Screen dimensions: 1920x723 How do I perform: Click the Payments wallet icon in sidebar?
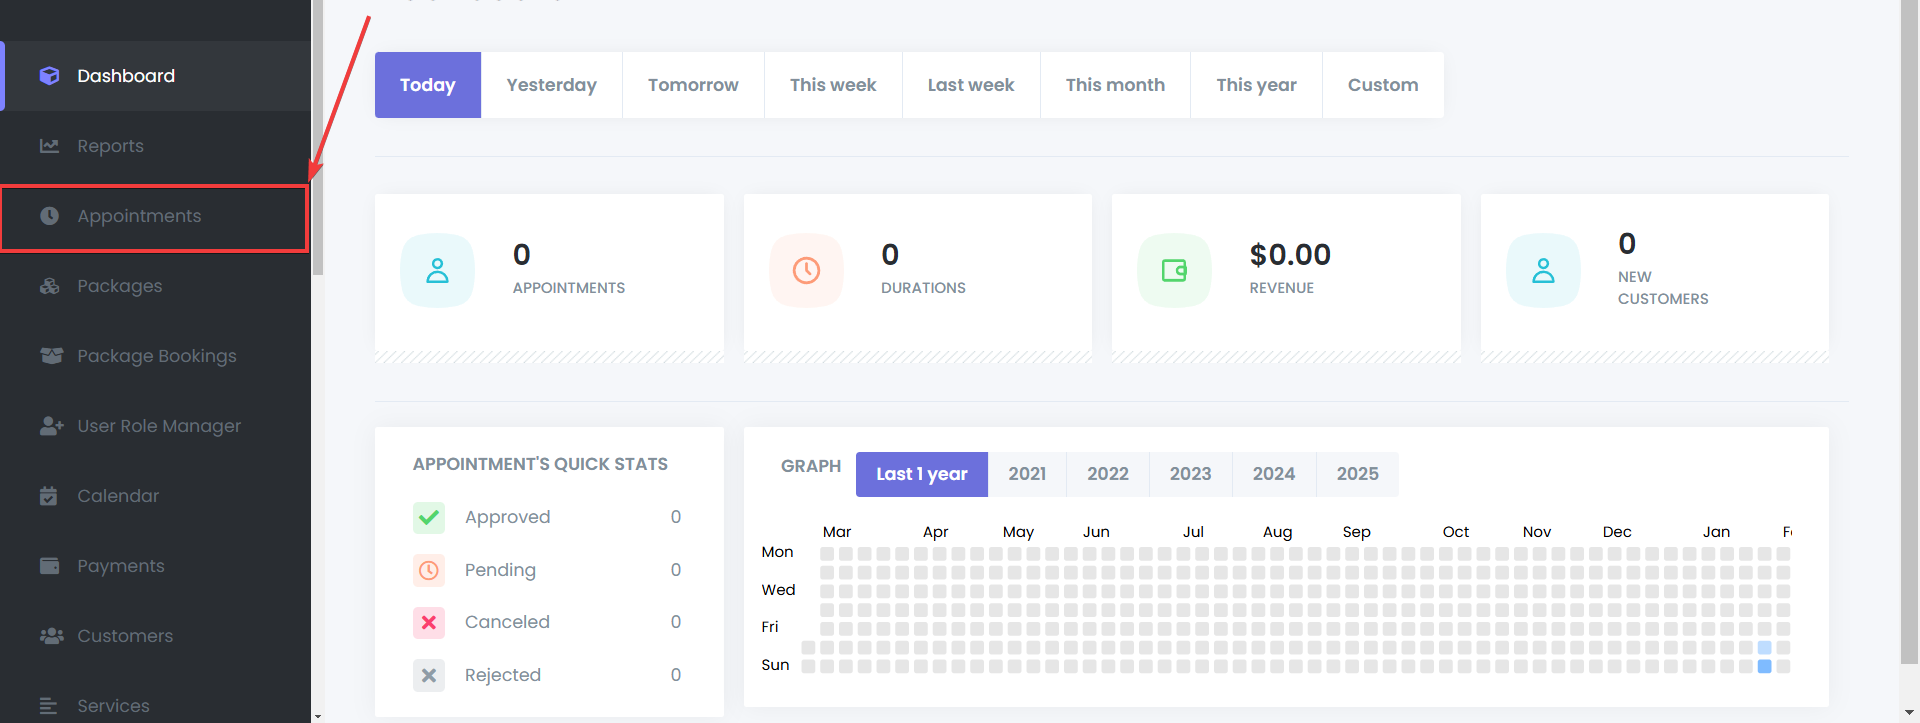tap(49, 566)
